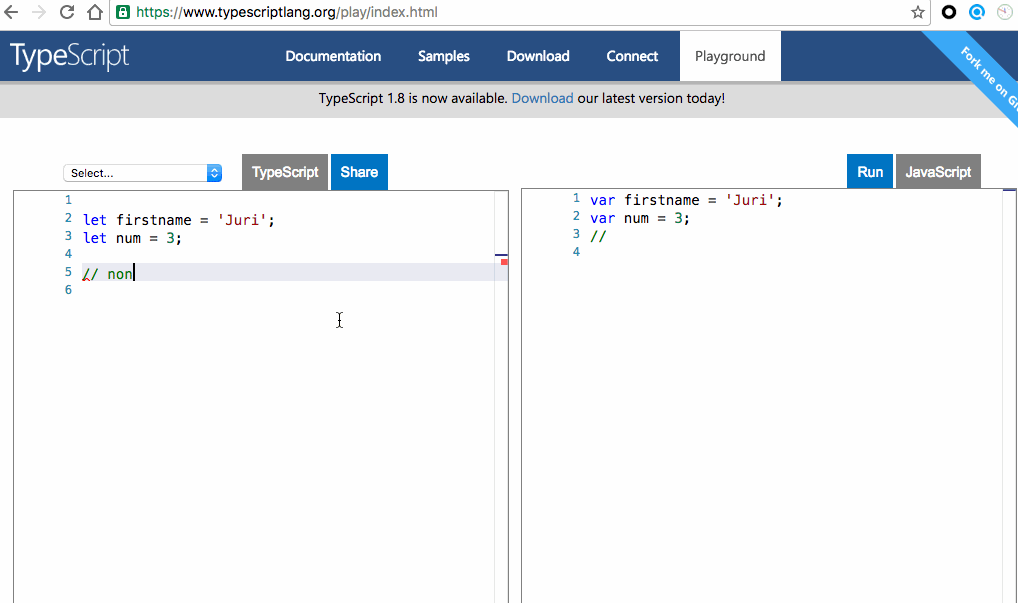Click the browser back arrow
Image resolution: width=1018 pixels, height=603 pixels.
12,13
